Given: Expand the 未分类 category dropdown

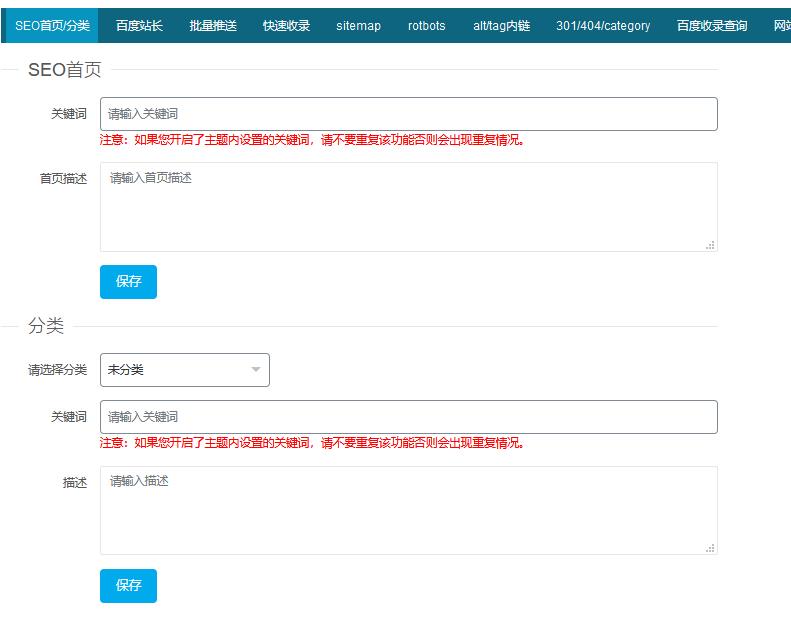Looking at the screenshot, I should pyautogui.click(x=185, y=370).
